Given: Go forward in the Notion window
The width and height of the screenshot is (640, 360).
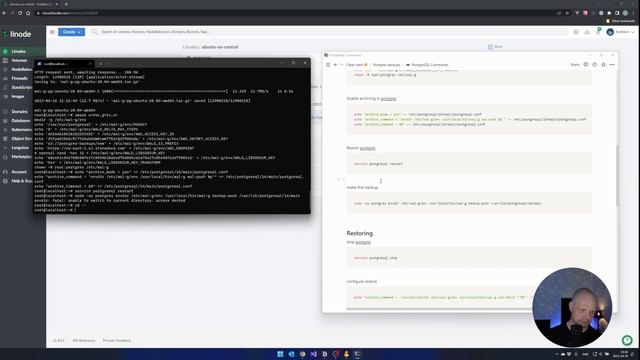Looking at the screenshot, I should [342, 65].
